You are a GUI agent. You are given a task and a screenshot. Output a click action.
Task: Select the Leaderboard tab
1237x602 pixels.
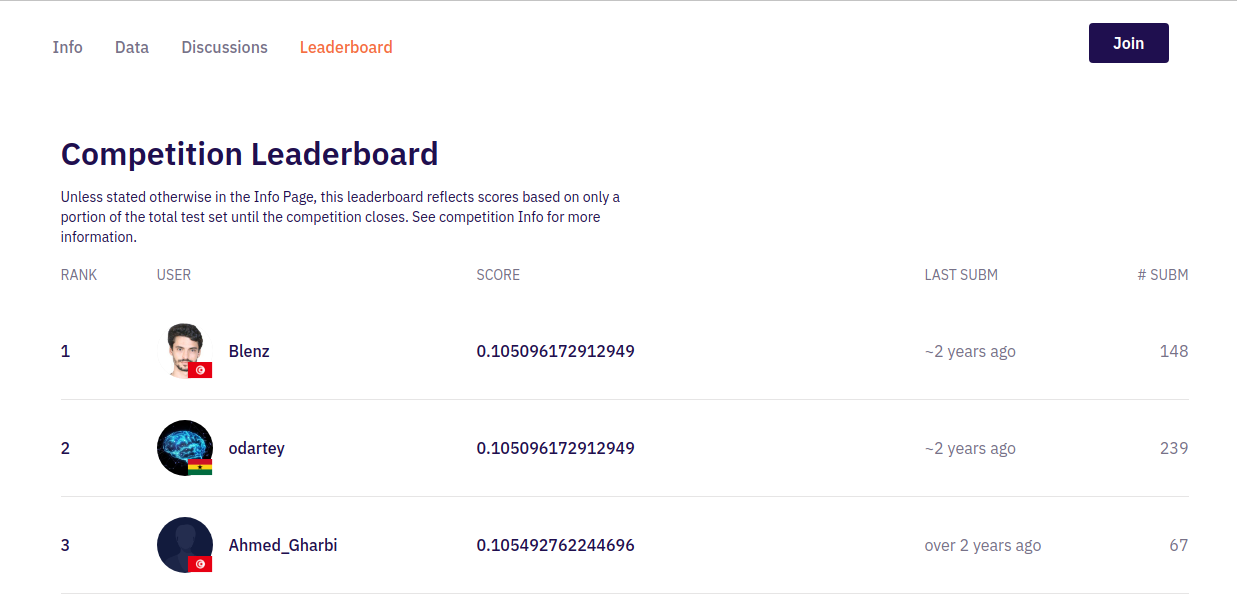[x=346, y=47]
